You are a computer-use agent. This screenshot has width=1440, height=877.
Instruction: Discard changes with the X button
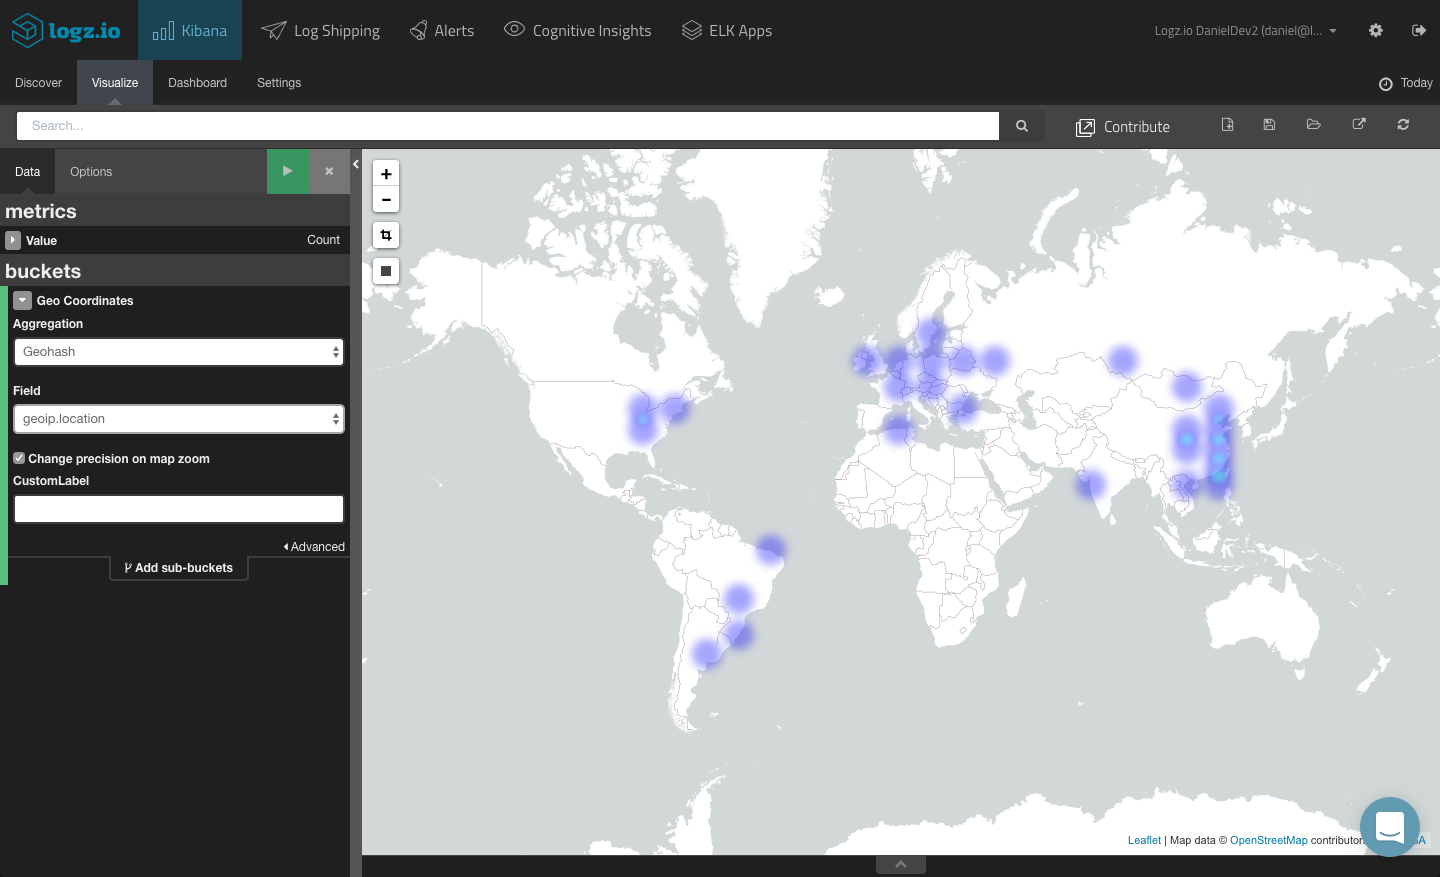coord(329,171)
